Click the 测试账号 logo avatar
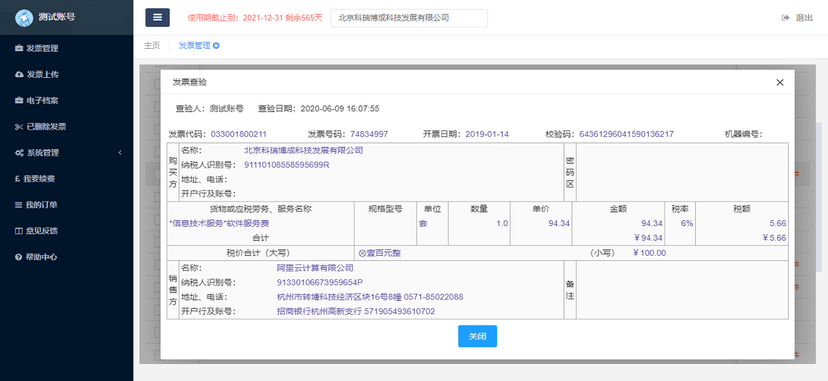828x381 pixels. [24, 17]
